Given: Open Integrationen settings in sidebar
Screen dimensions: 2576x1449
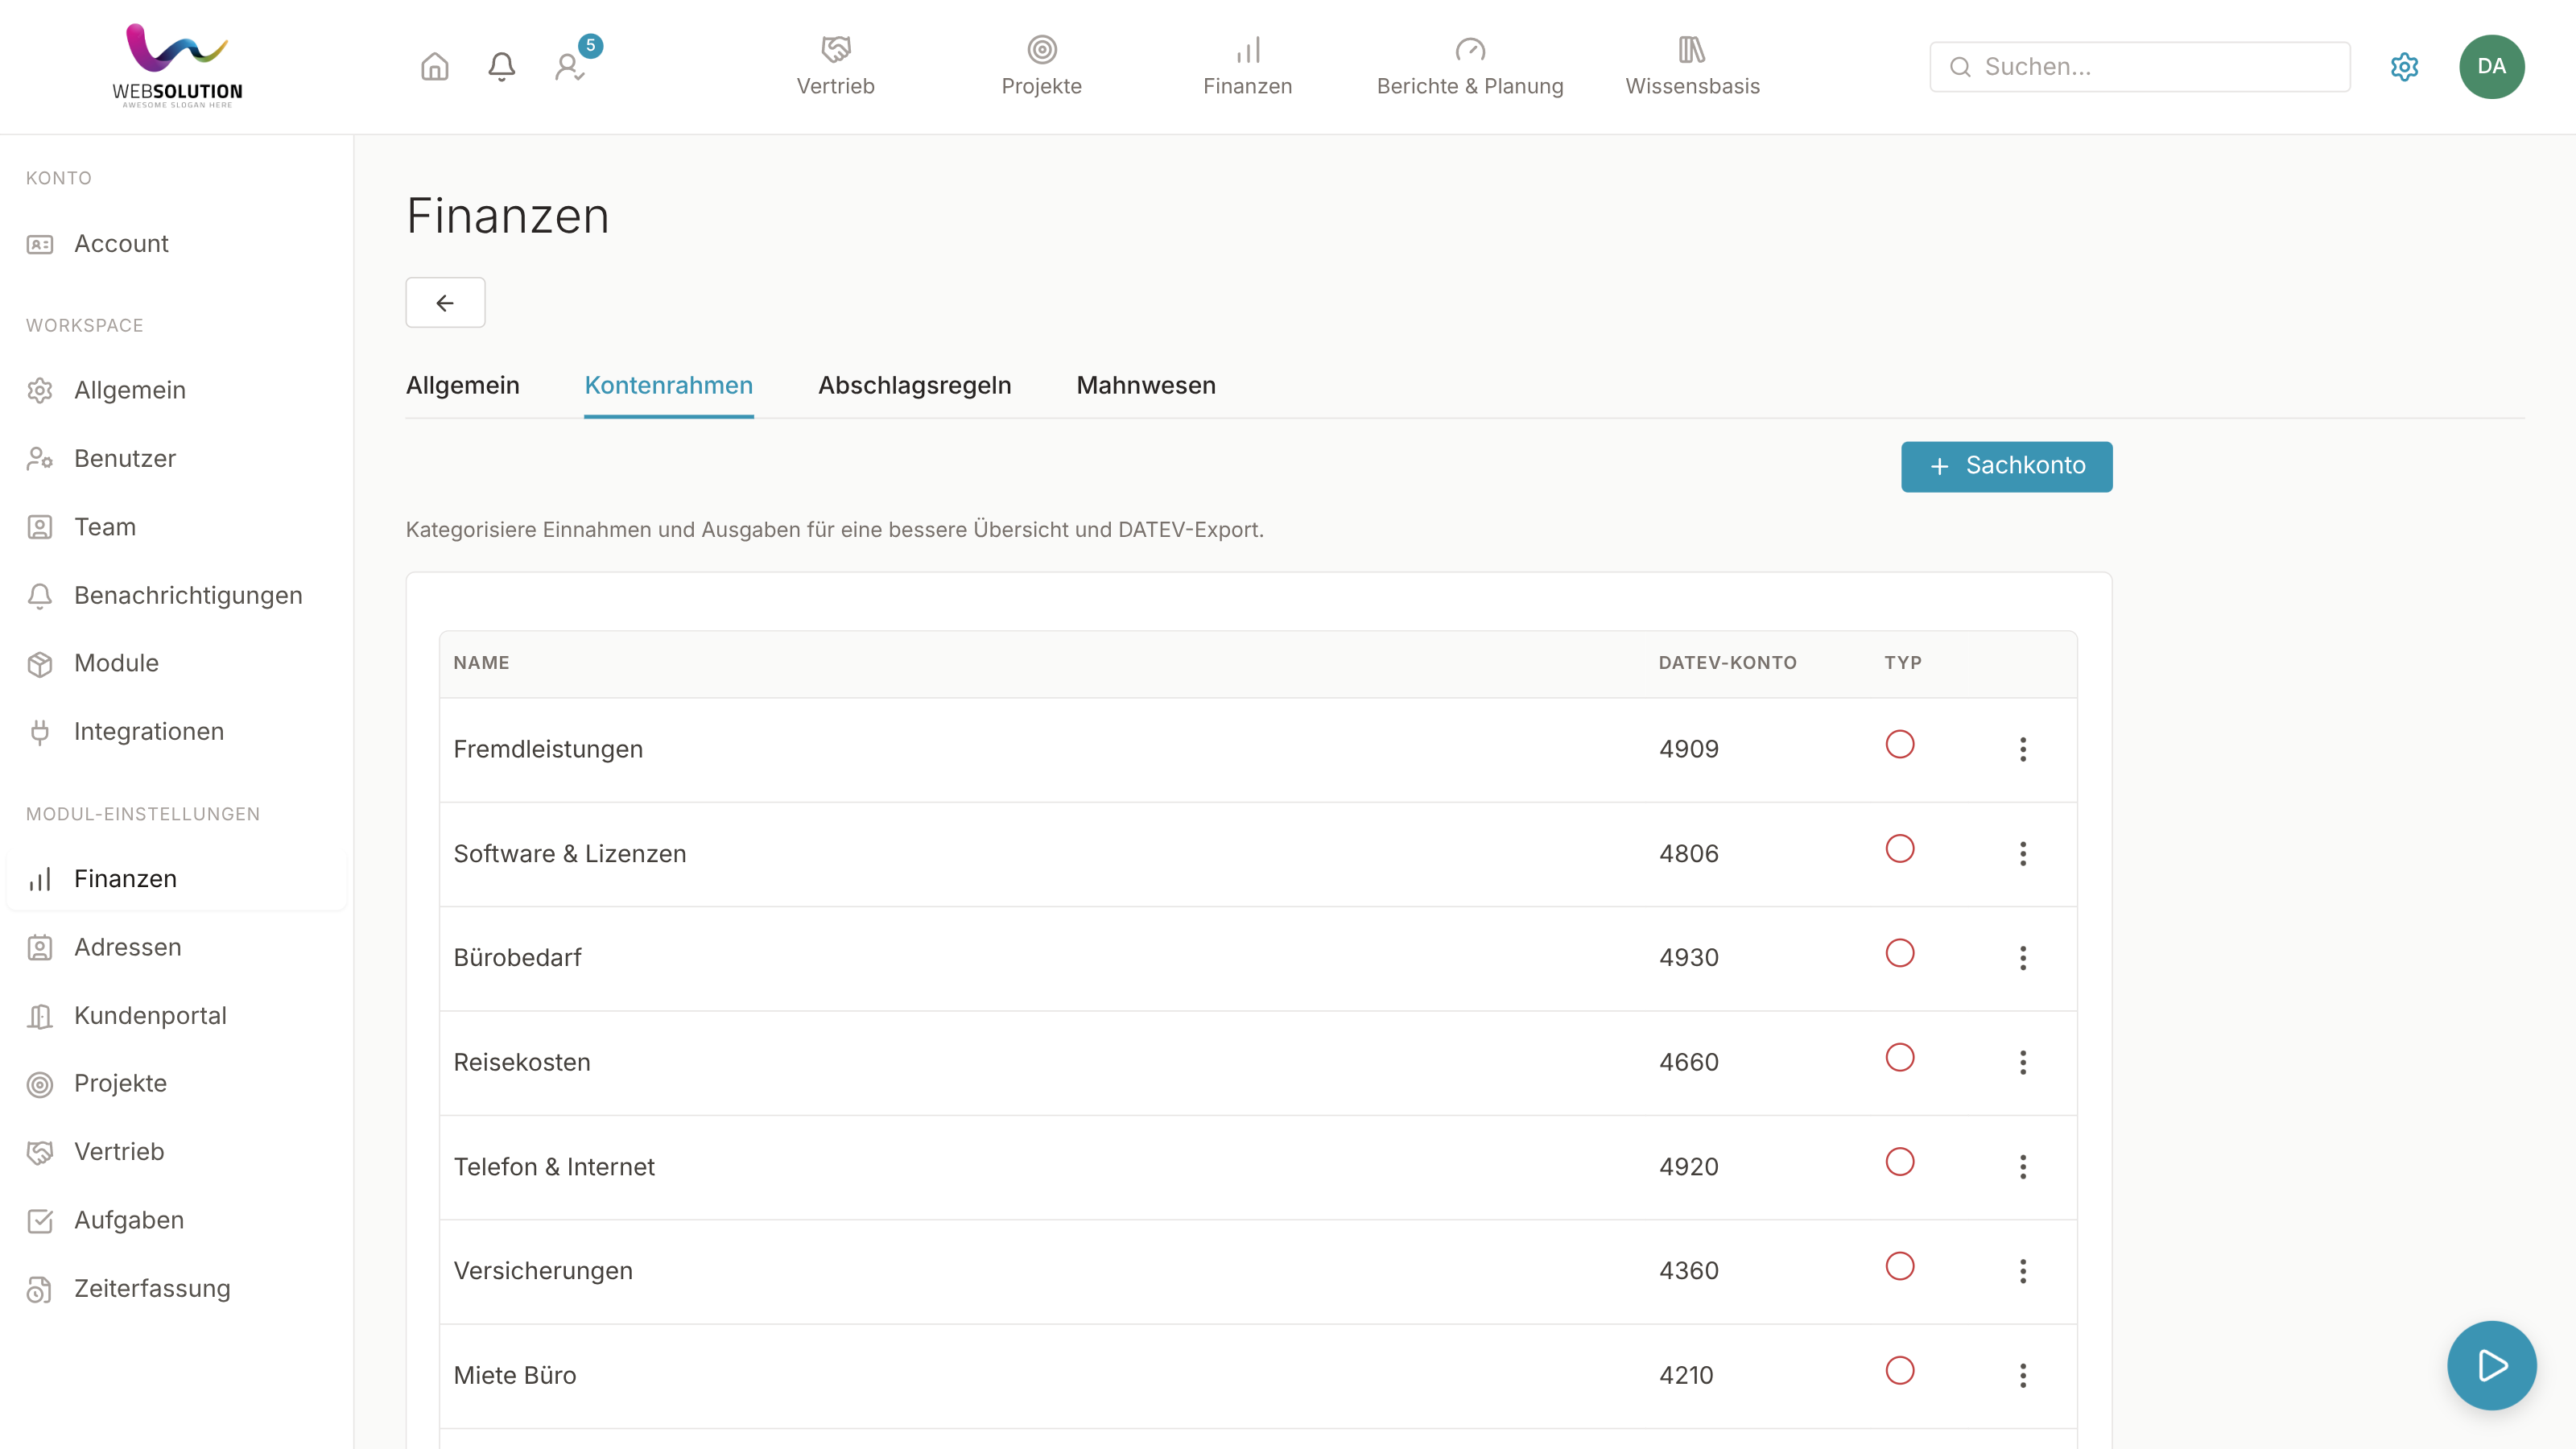Looking at the screenshot, I should click(x=177, y=732).
